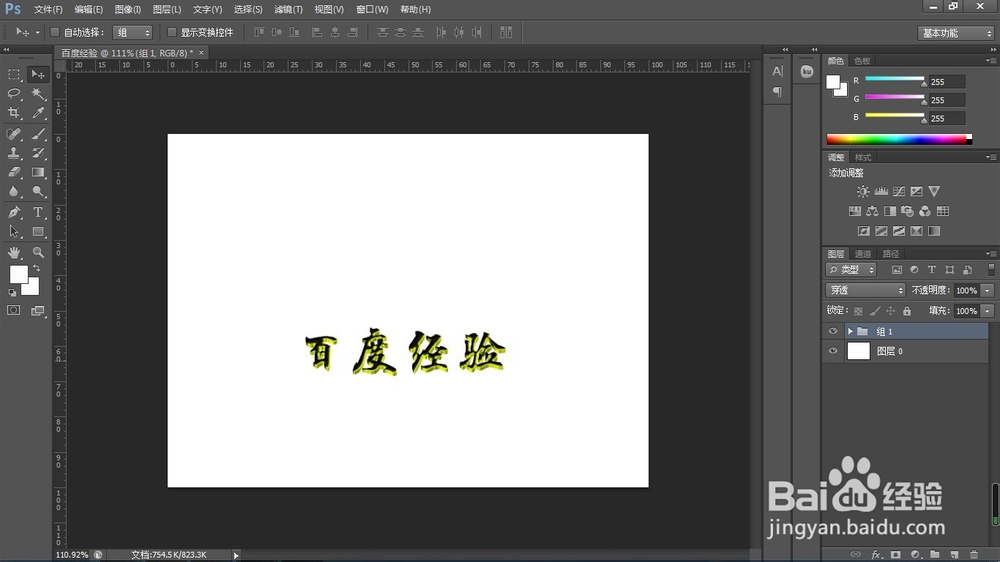Select the Gradient tool
The width and height of the screenshot is (1000, 562).
pyautogui.click(x=38, y=172)
